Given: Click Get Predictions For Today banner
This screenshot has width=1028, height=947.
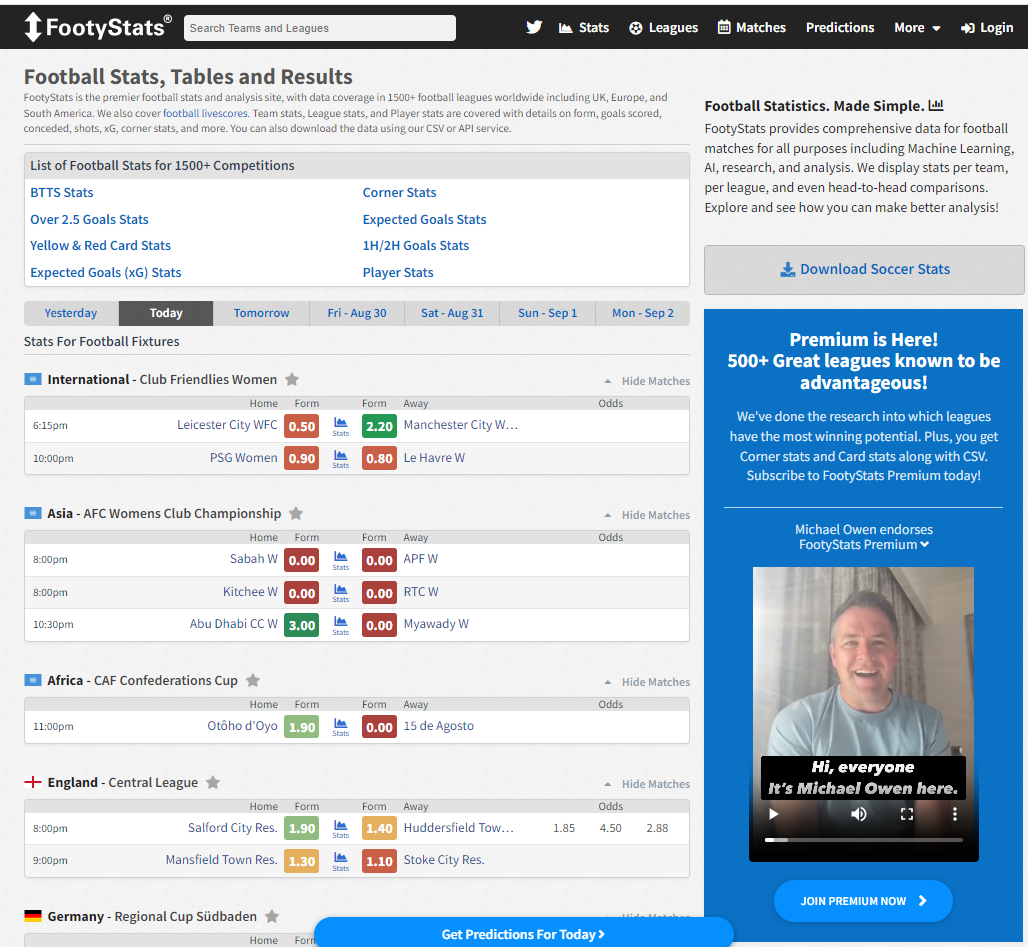Looking at the screenshot, I should coord(523,934).
